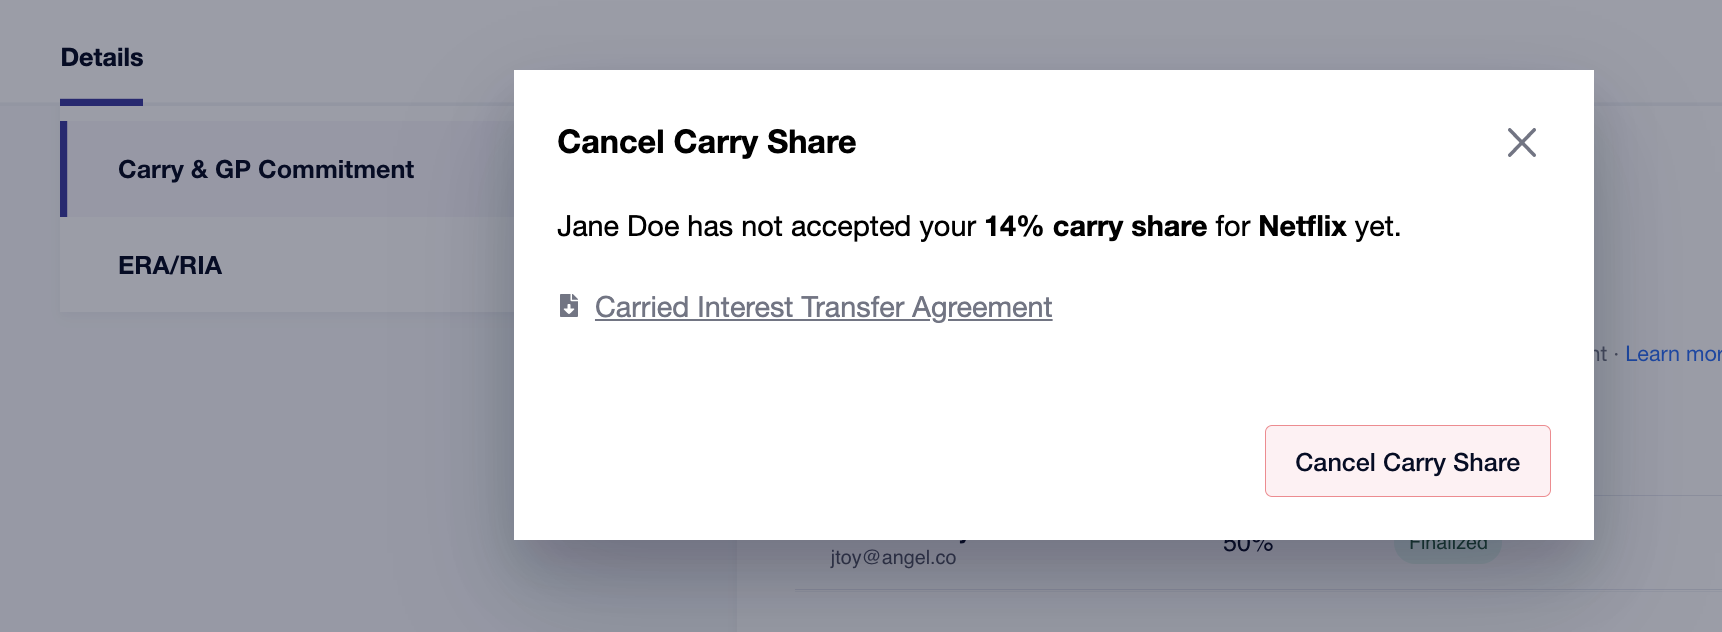Image resolution: width=1722 pixels, height=632 pixels.
Task: Click the Cancel Carry Share dialog heading
Action: click(706, 142)
